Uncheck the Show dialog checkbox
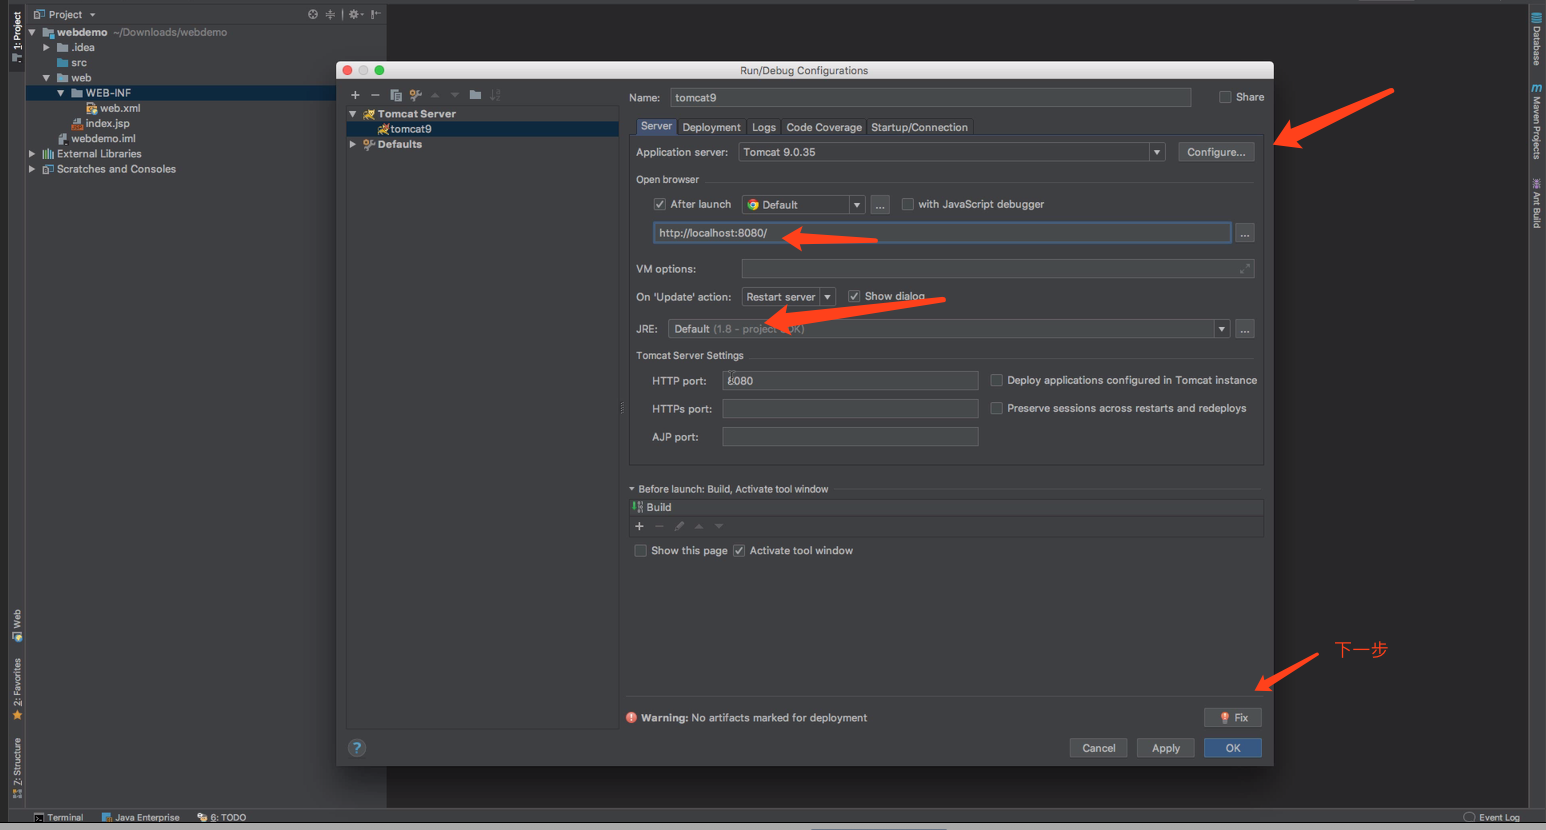Image resolution: width=1546 pixels, height=830 pixels. [x=854, y=296]
